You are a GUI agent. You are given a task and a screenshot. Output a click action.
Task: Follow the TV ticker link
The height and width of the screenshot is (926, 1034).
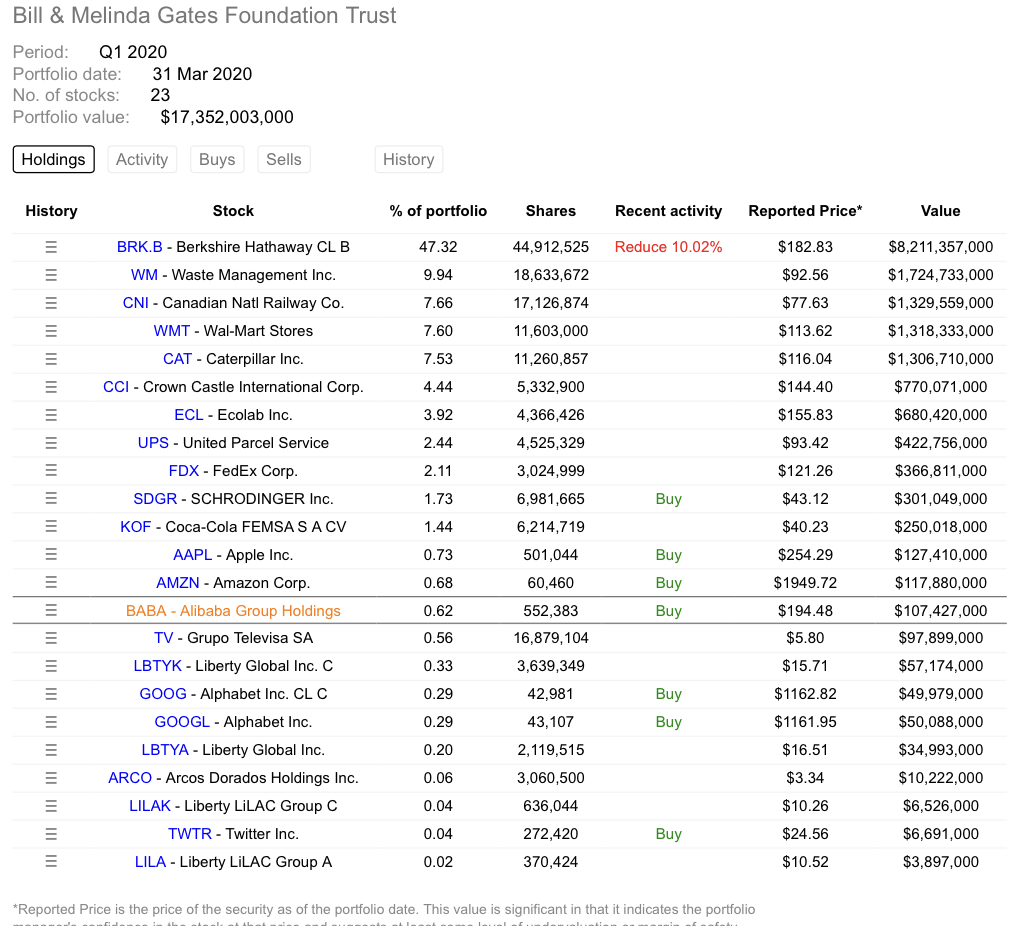(163, 638)
